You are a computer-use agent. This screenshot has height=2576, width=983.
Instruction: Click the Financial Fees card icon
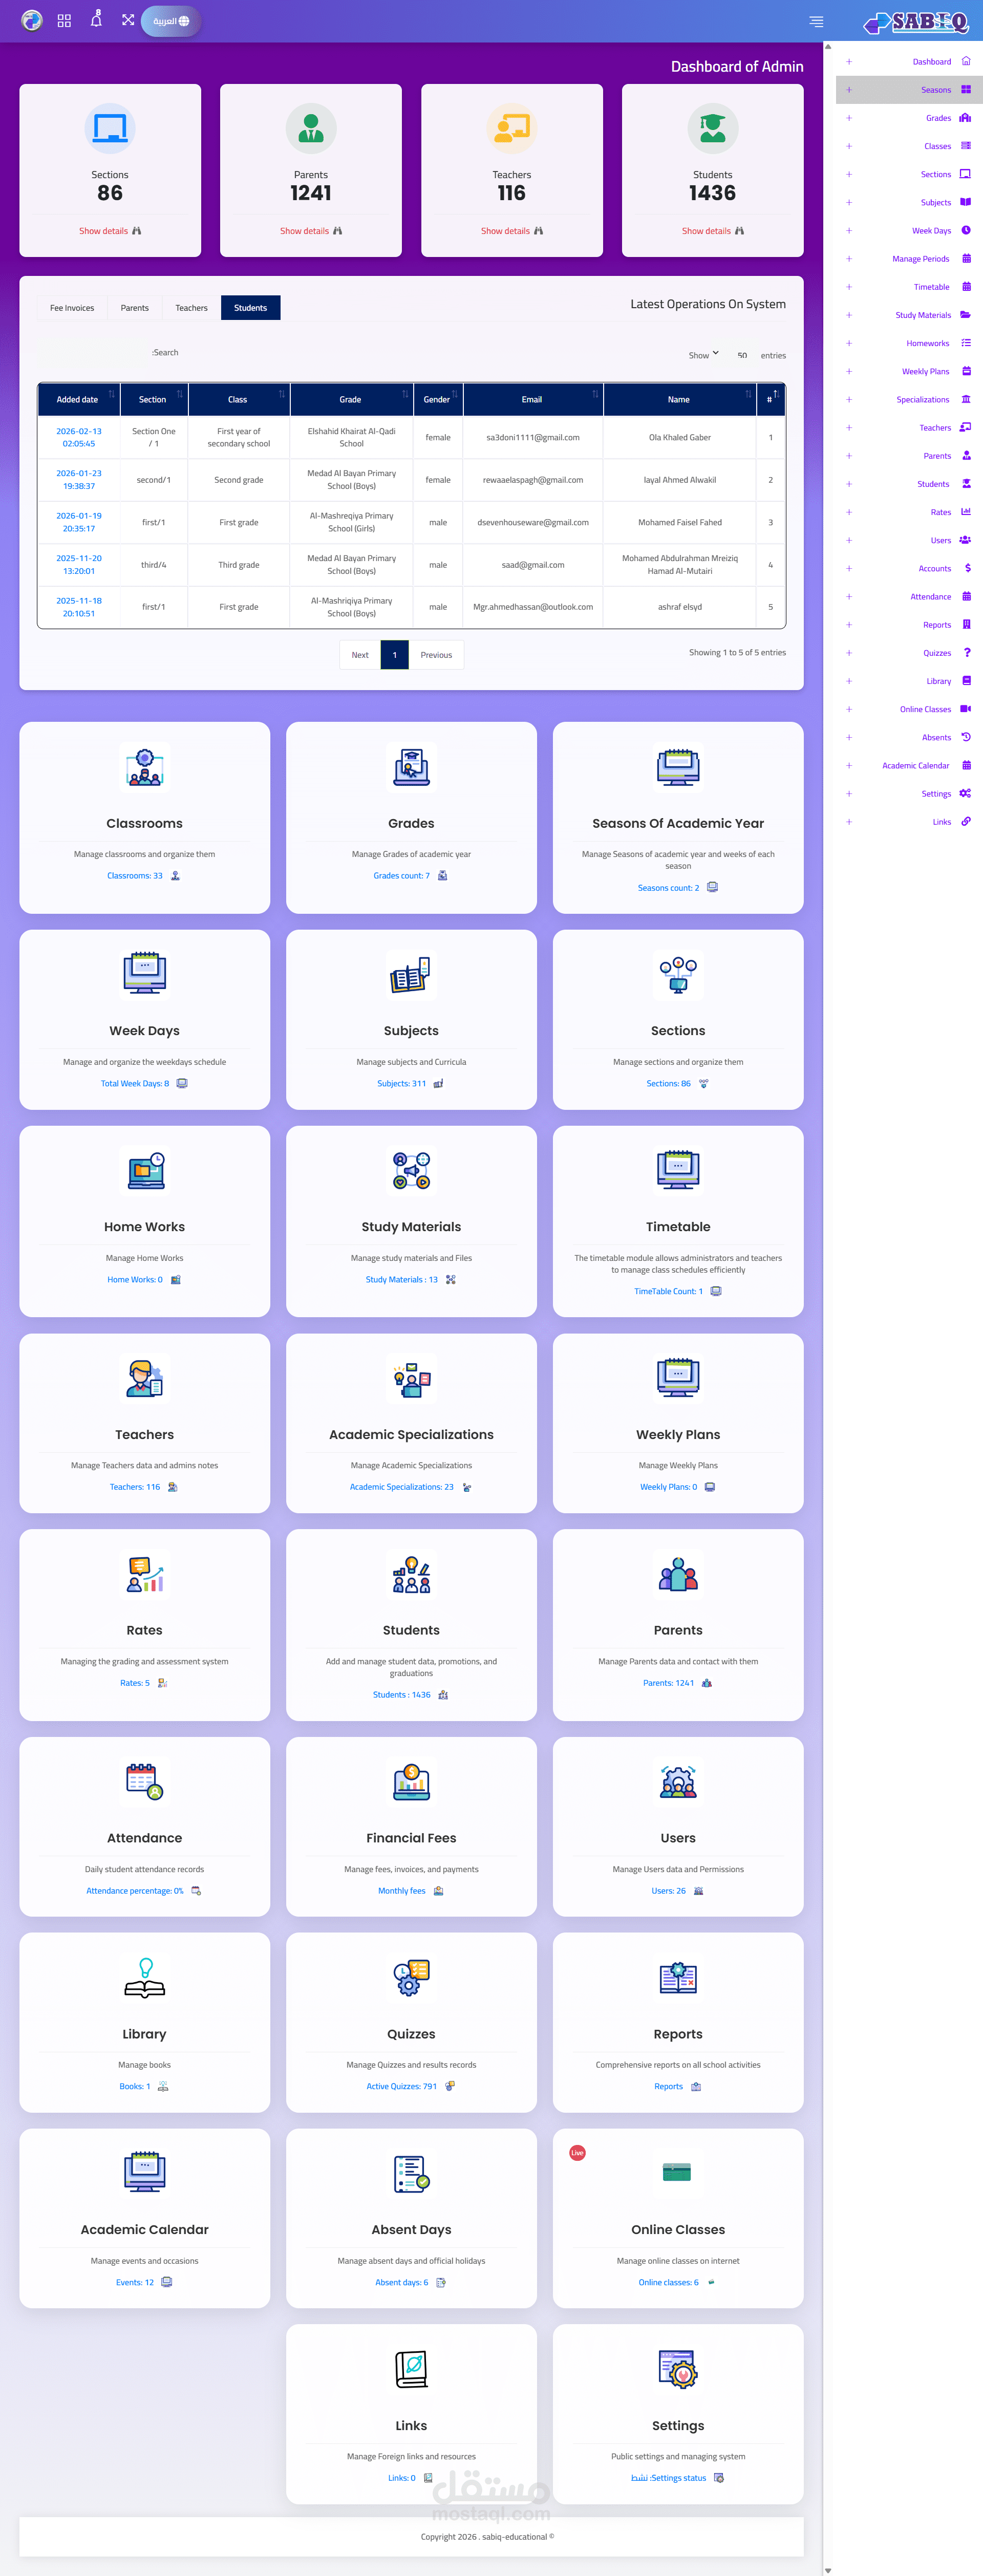(x=411, y=1782)
